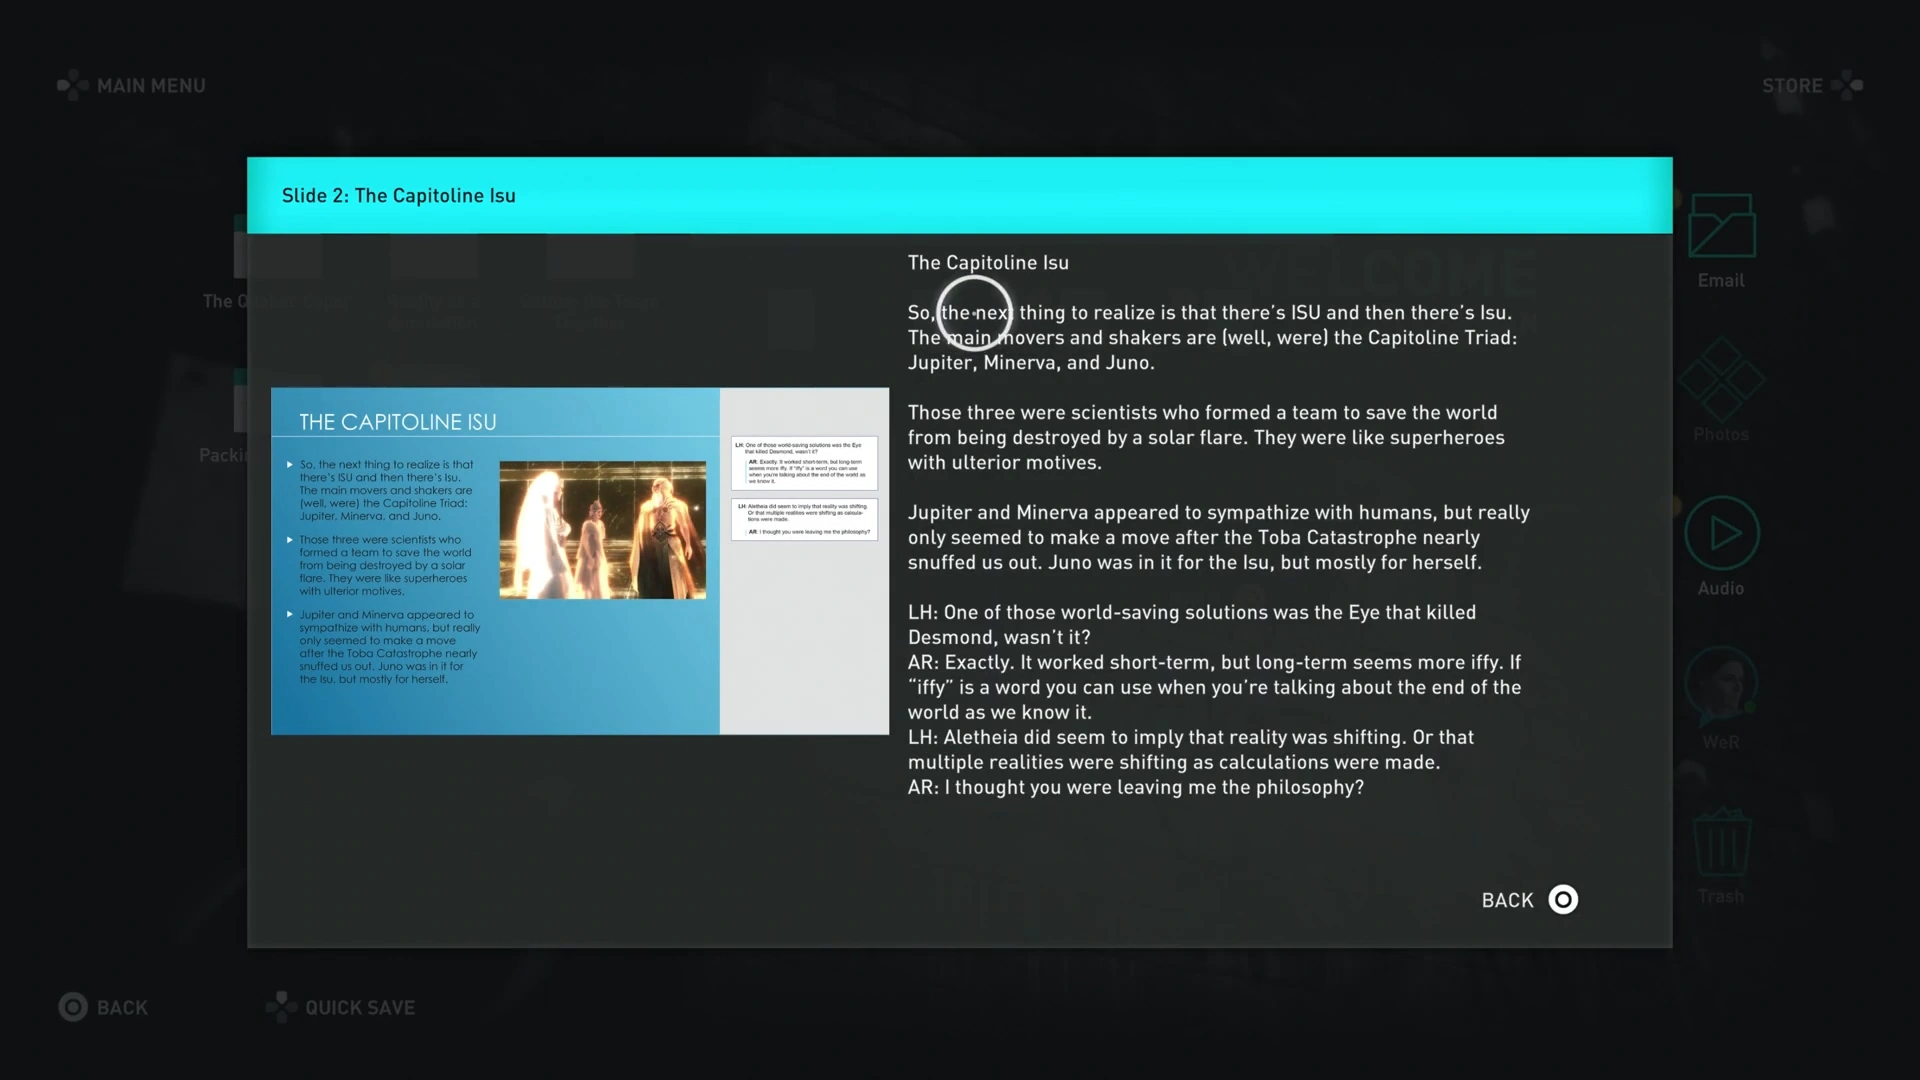Click the Slide 2 title header bar
Screen dimensions: 1920x1080
tap(959, 196)
